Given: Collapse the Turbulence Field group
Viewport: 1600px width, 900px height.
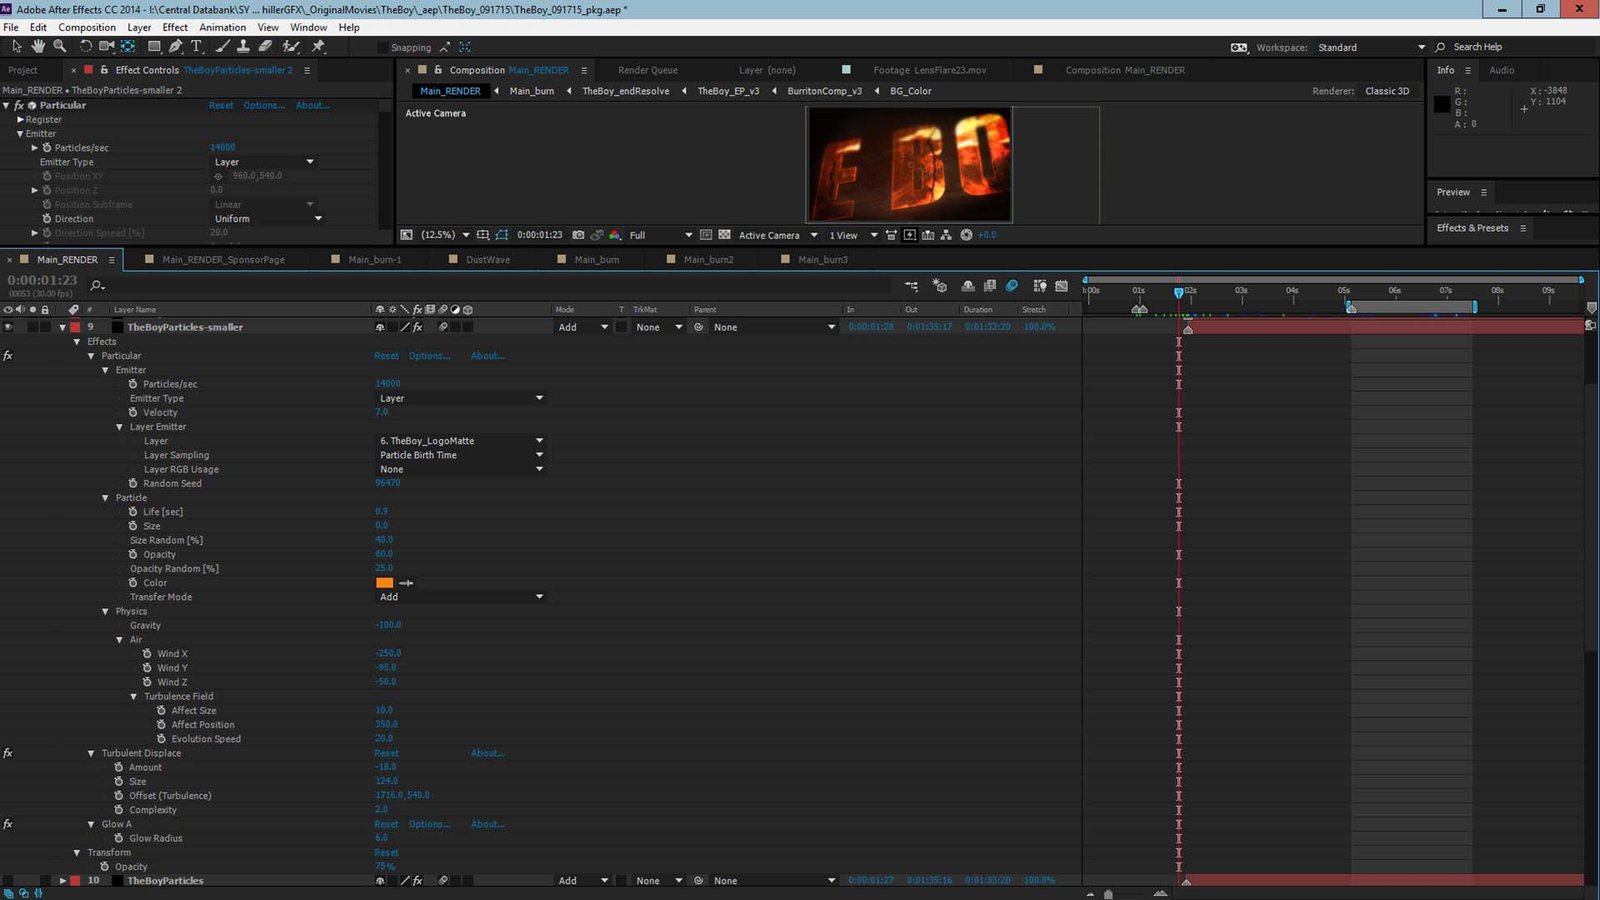Looking at the screenshot, I should [134, 697].
